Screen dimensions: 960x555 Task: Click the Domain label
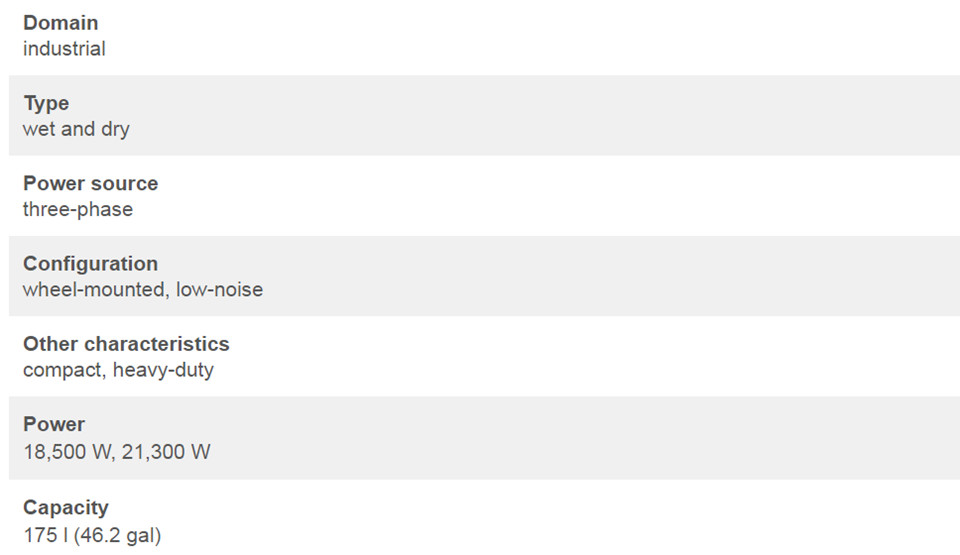[x=61, y=23]
